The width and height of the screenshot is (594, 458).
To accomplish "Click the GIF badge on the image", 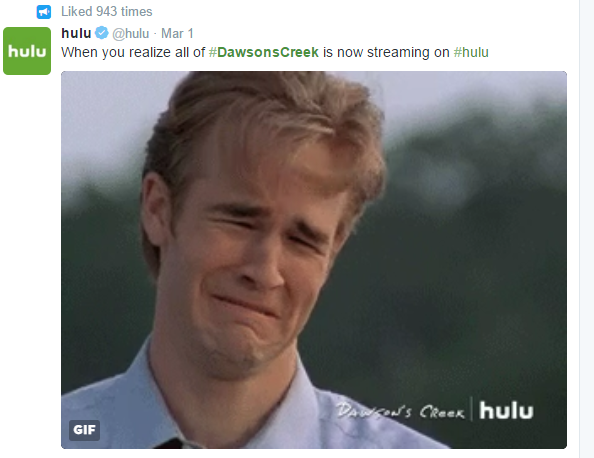I will click(x=84, y=430).
